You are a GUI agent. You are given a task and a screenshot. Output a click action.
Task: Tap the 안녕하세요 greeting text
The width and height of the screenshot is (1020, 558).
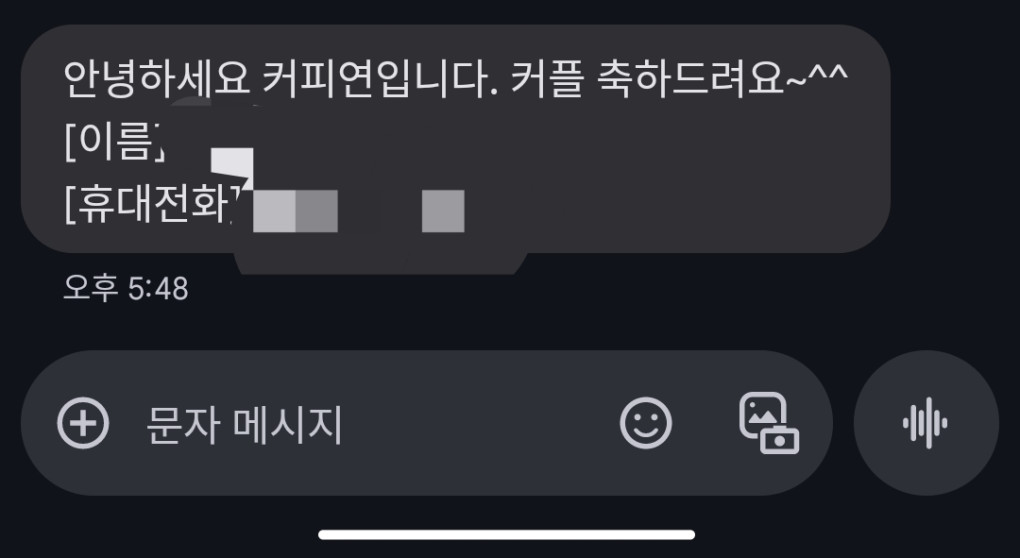157,79
